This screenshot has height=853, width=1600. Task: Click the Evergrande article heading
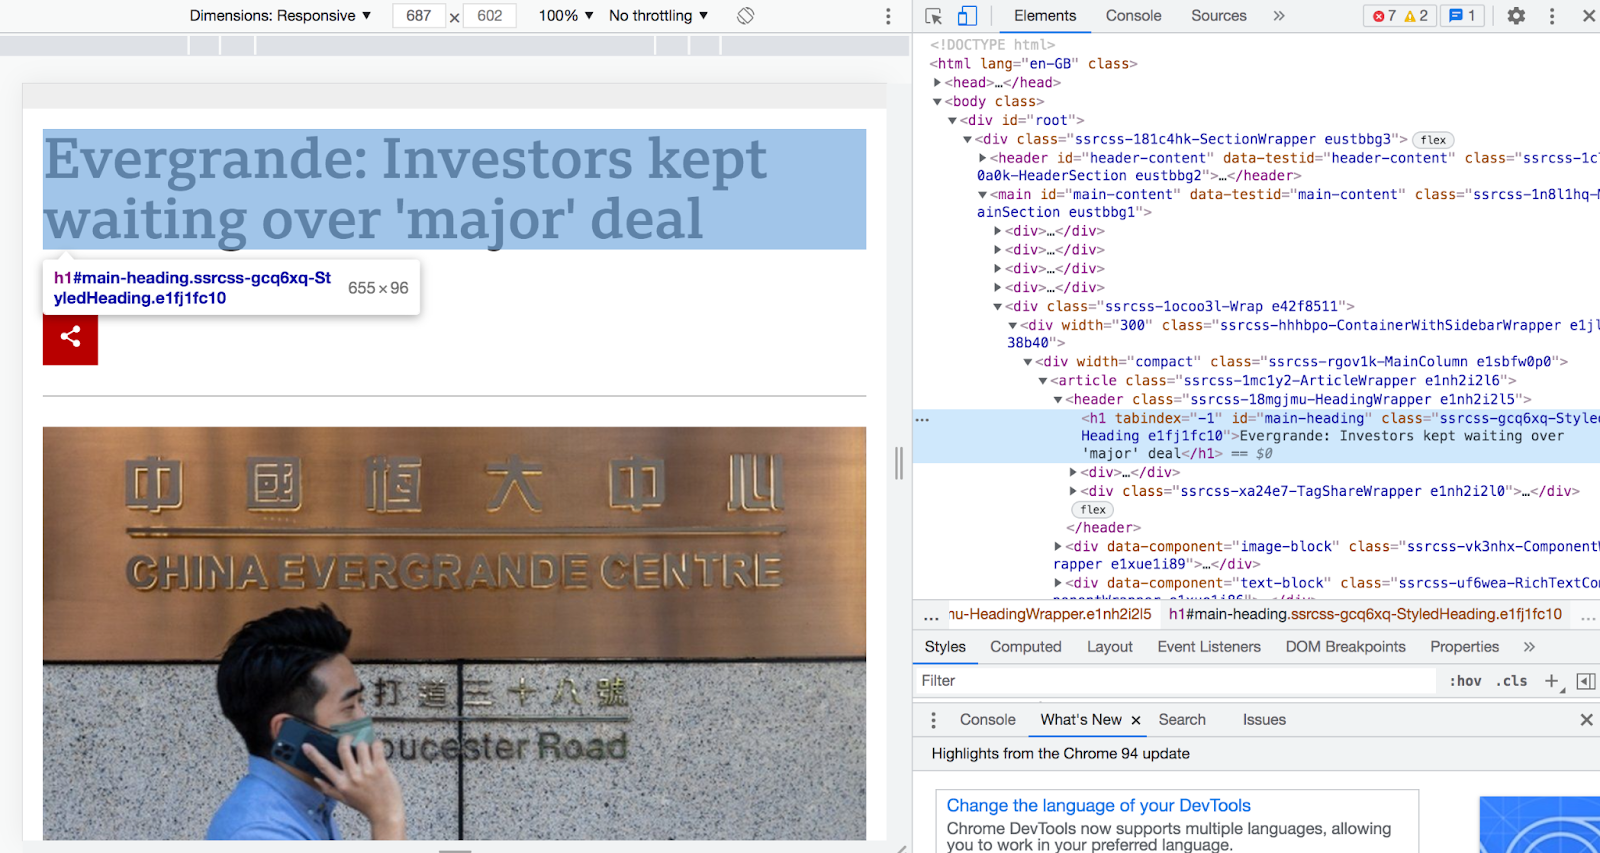coord(454,189)
